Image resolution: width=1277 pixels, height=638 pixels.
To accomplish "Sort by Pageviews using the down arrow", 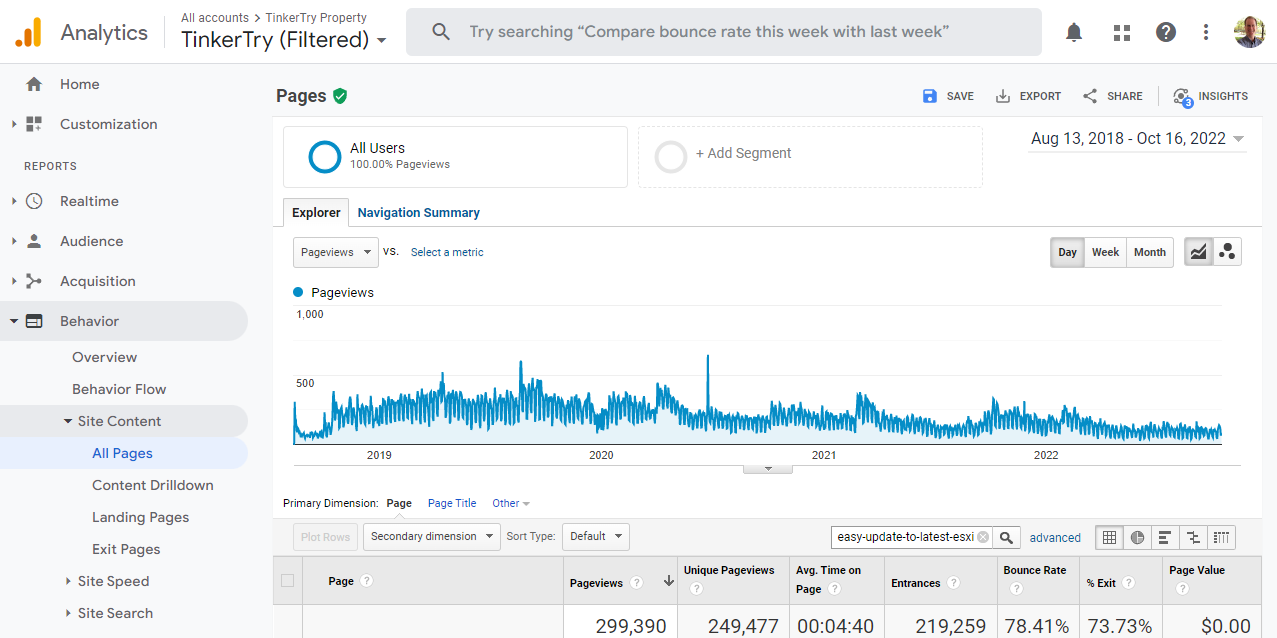I will click(x=668, y=581).
